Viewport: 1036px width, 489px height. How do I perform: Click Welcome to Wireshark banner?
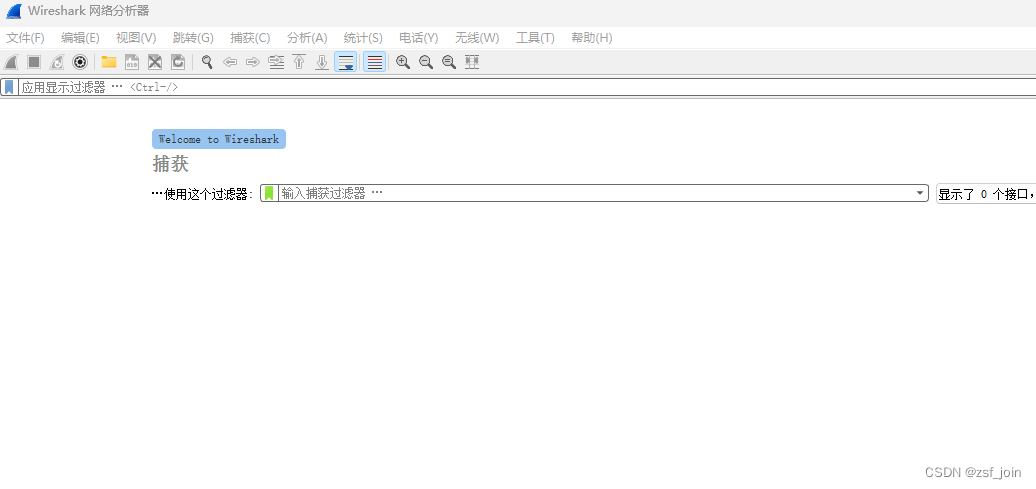tap(219, 139)
